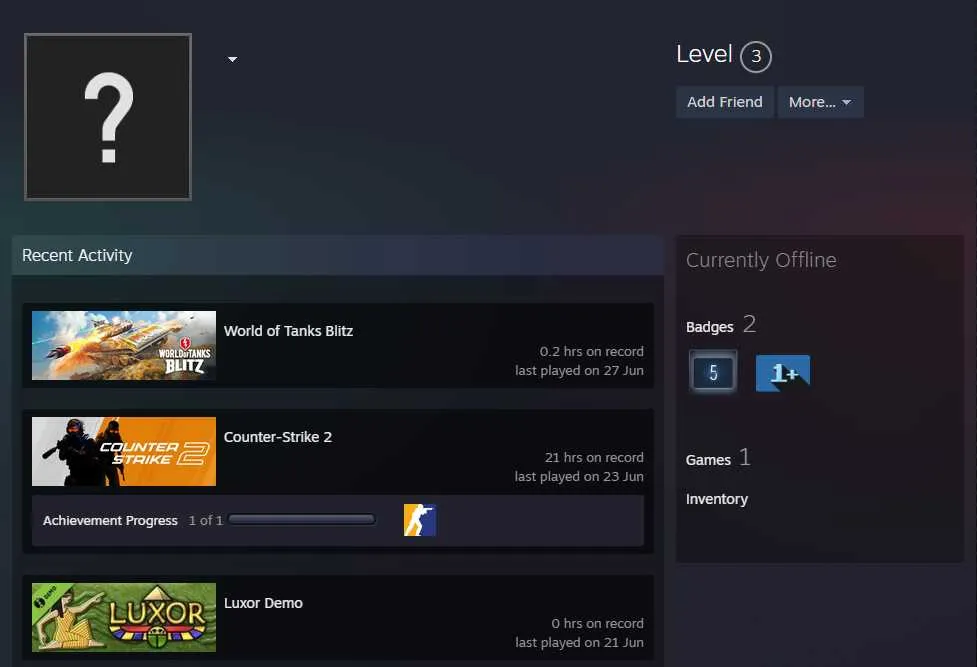Click the achievement progress bar
The image size is (977, 667).
pyautogui.click(x=302, y=519)
